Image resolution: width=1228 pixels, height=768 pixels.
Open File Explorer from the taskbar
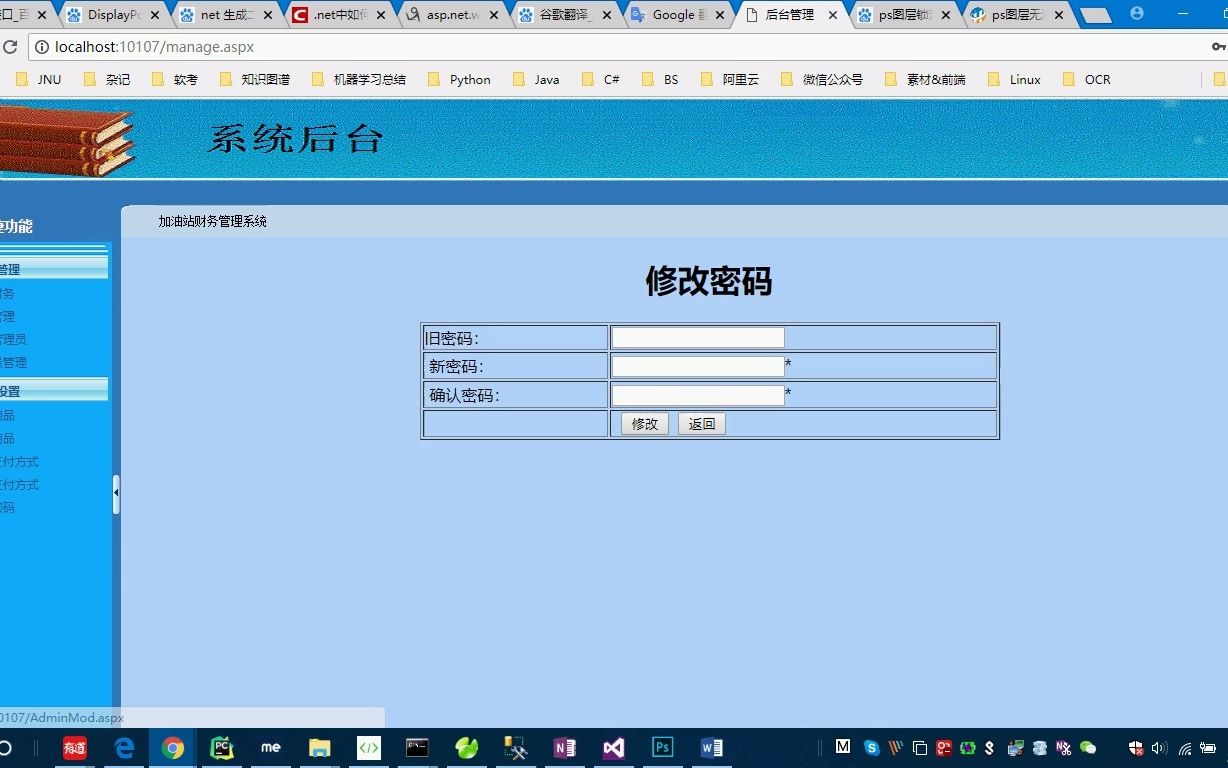tap(319, 747)
